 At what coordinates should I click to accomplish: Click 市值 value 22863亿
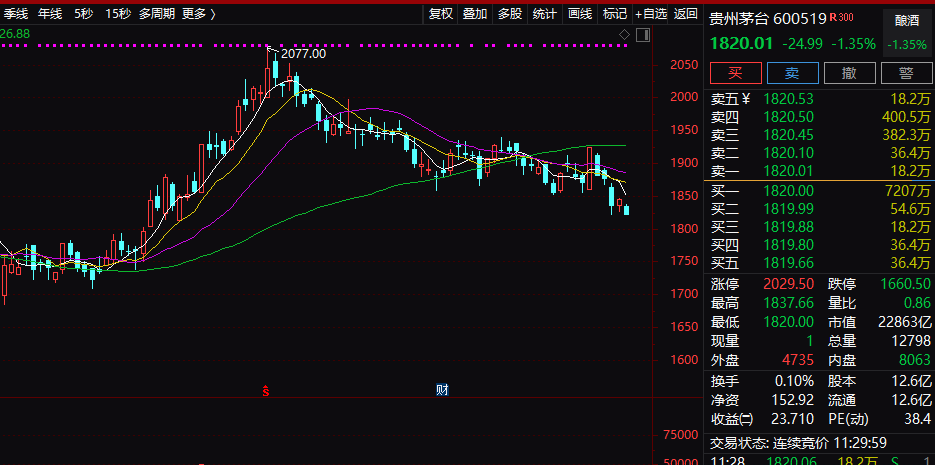coord(904,323)
